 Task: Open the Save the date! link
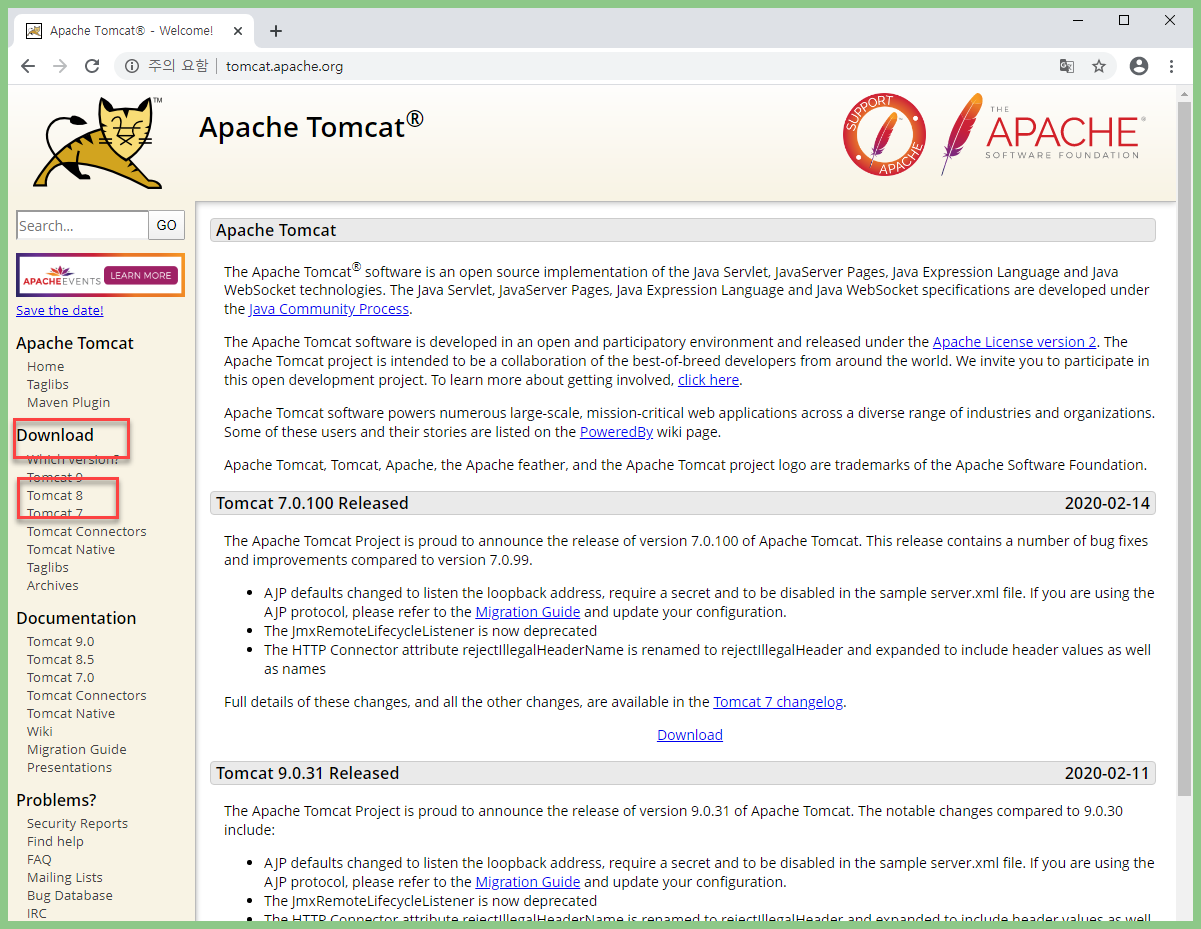point(59,310)
